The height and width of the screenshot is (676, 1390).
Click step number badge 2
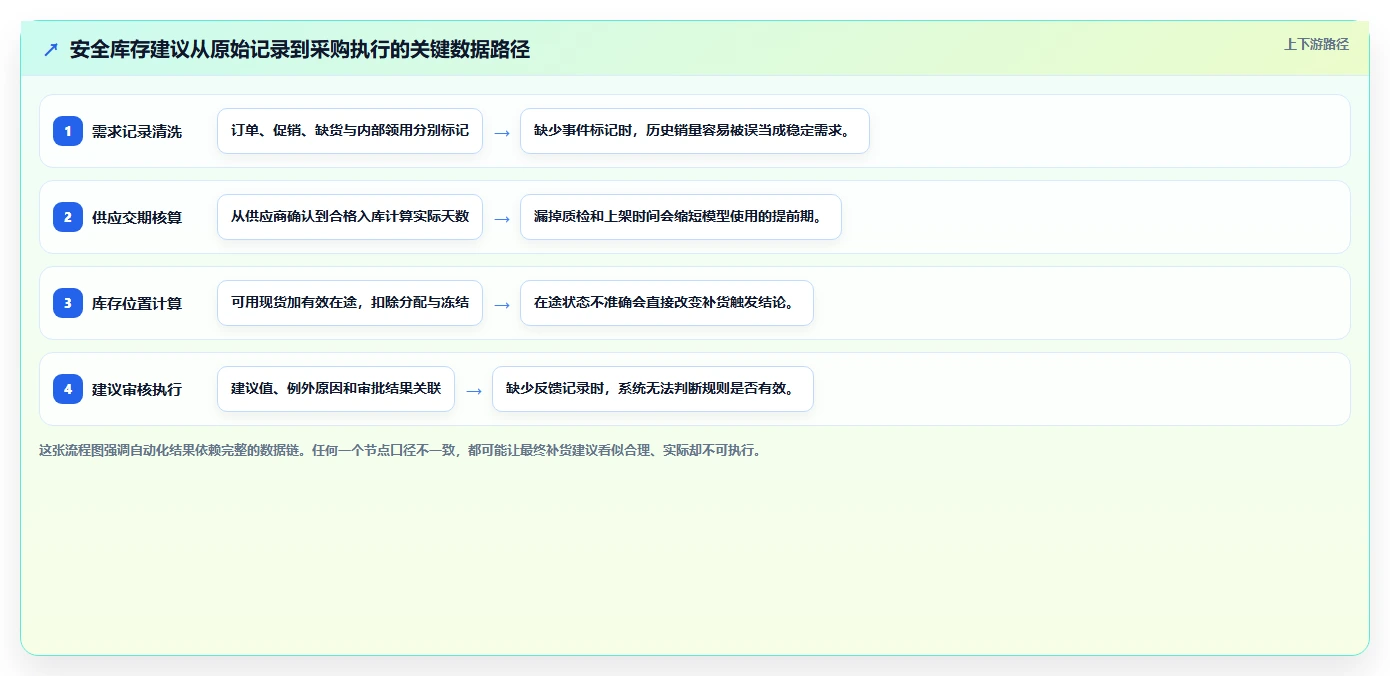(68, 217)
